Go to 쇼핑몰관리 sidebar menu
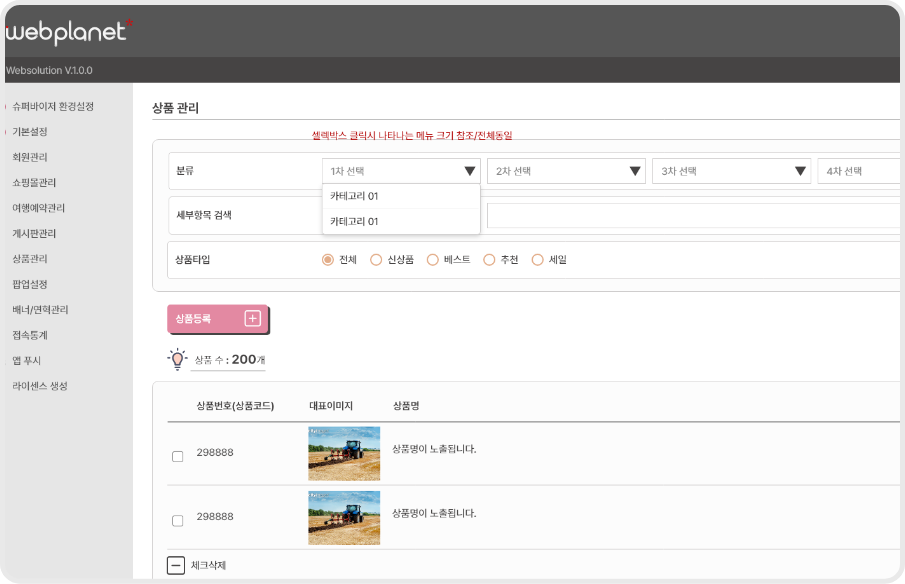This screenshot has height=584, width=905. click(34, 183)
